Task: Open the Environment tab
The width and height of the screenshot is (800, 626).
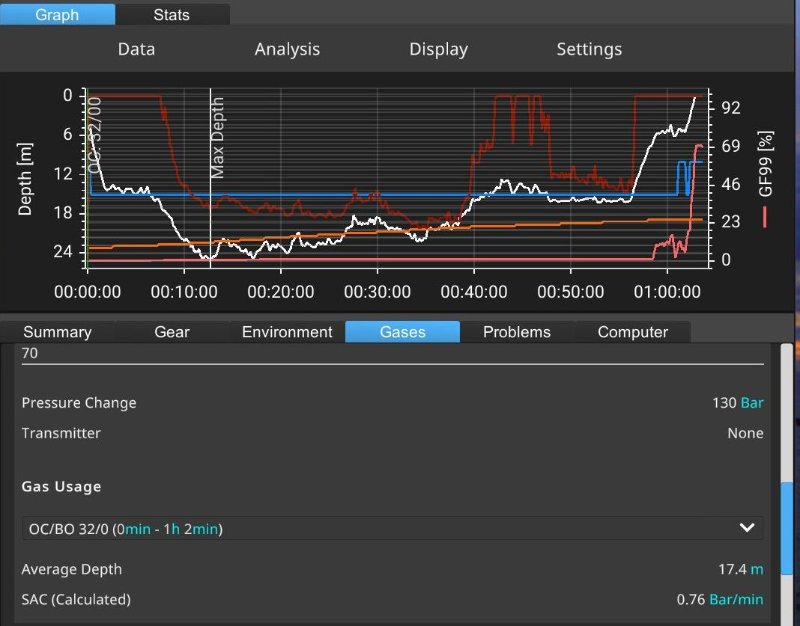Action: pos(287,332)
